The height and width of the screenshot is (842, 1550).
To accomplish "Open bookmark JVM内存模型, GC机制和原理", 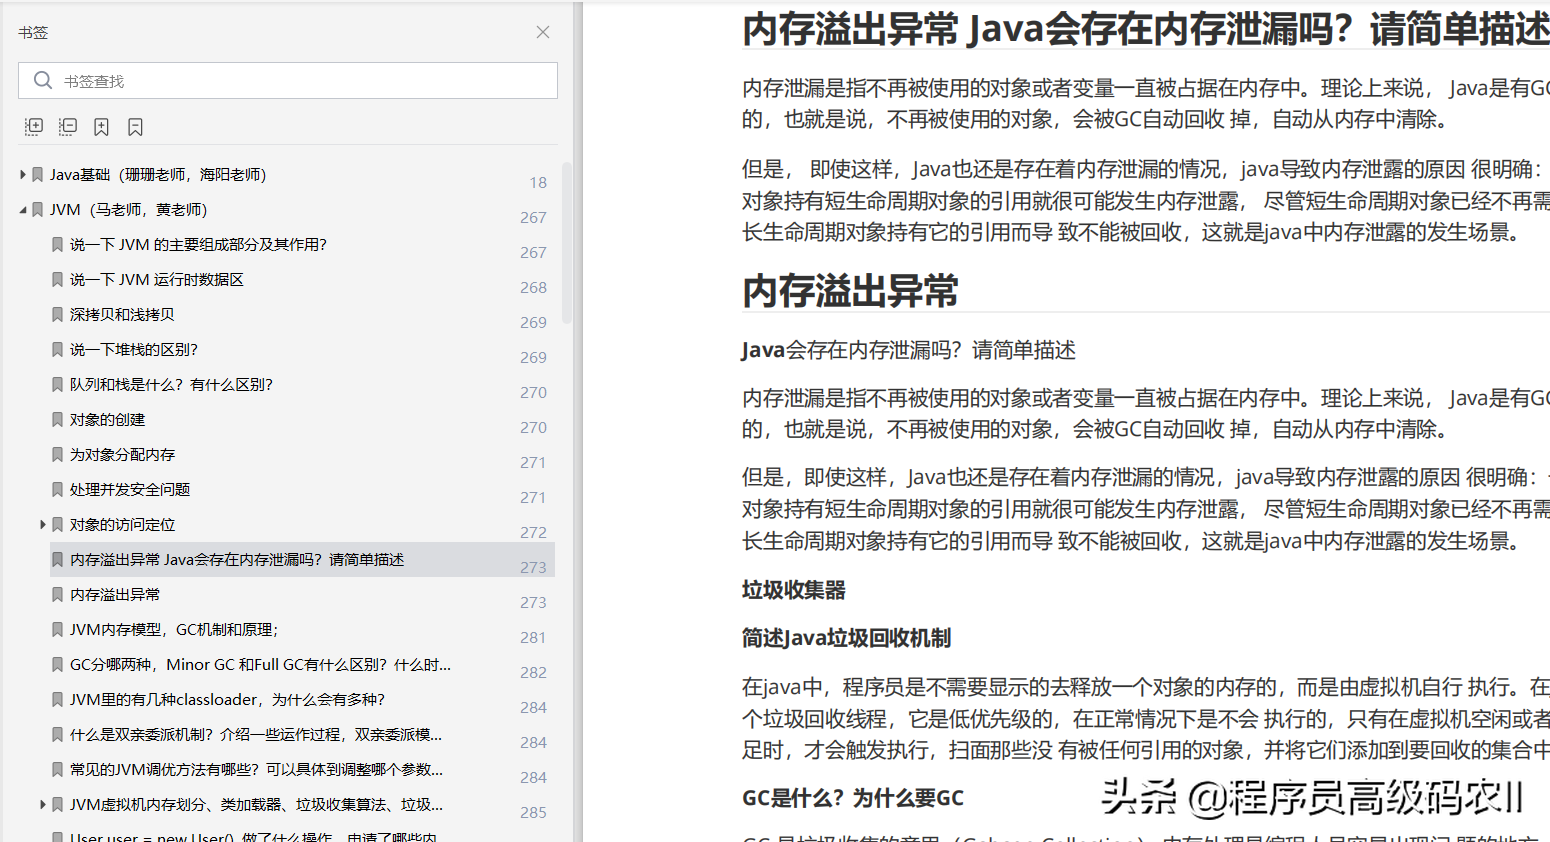I will click(174, 629).
